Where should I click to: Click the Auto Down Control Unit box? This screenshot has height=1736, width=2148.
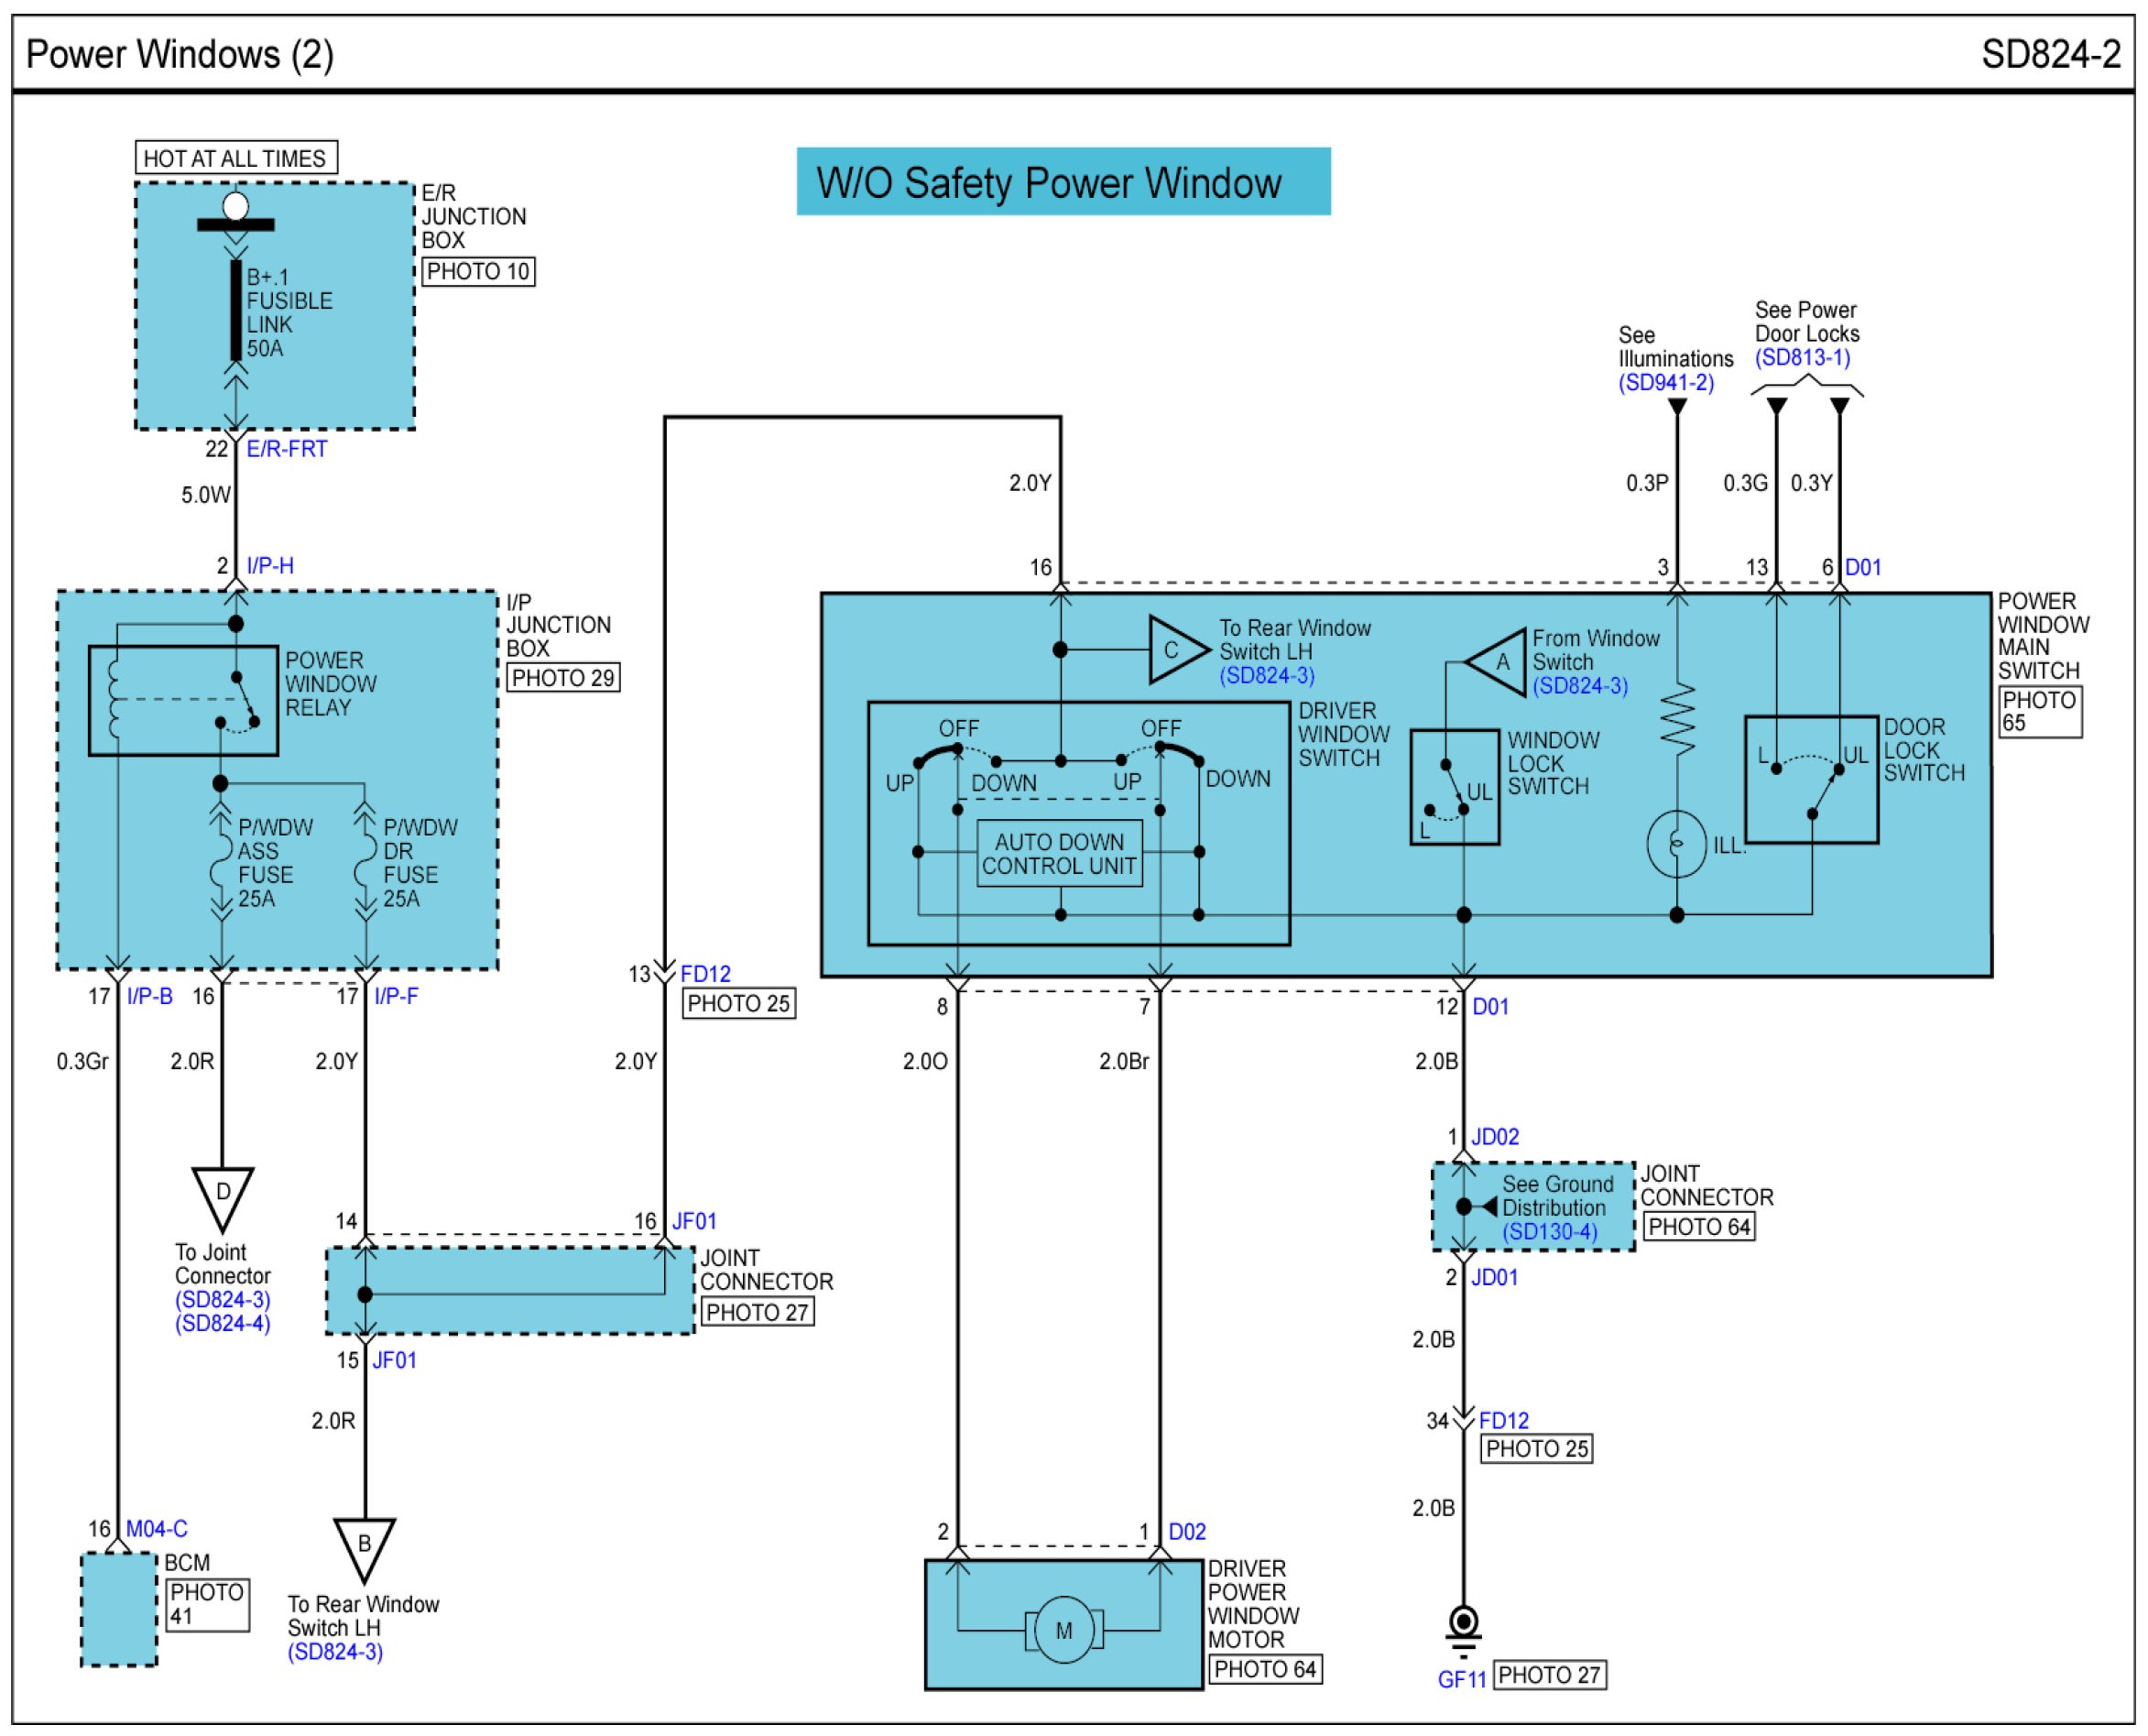click(x=1059, y=853)
